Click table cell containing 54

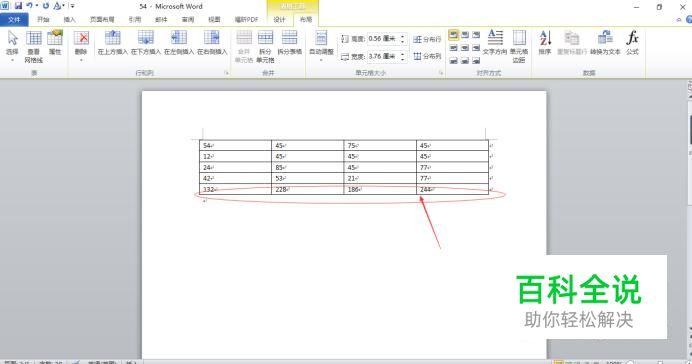[235, 146]
